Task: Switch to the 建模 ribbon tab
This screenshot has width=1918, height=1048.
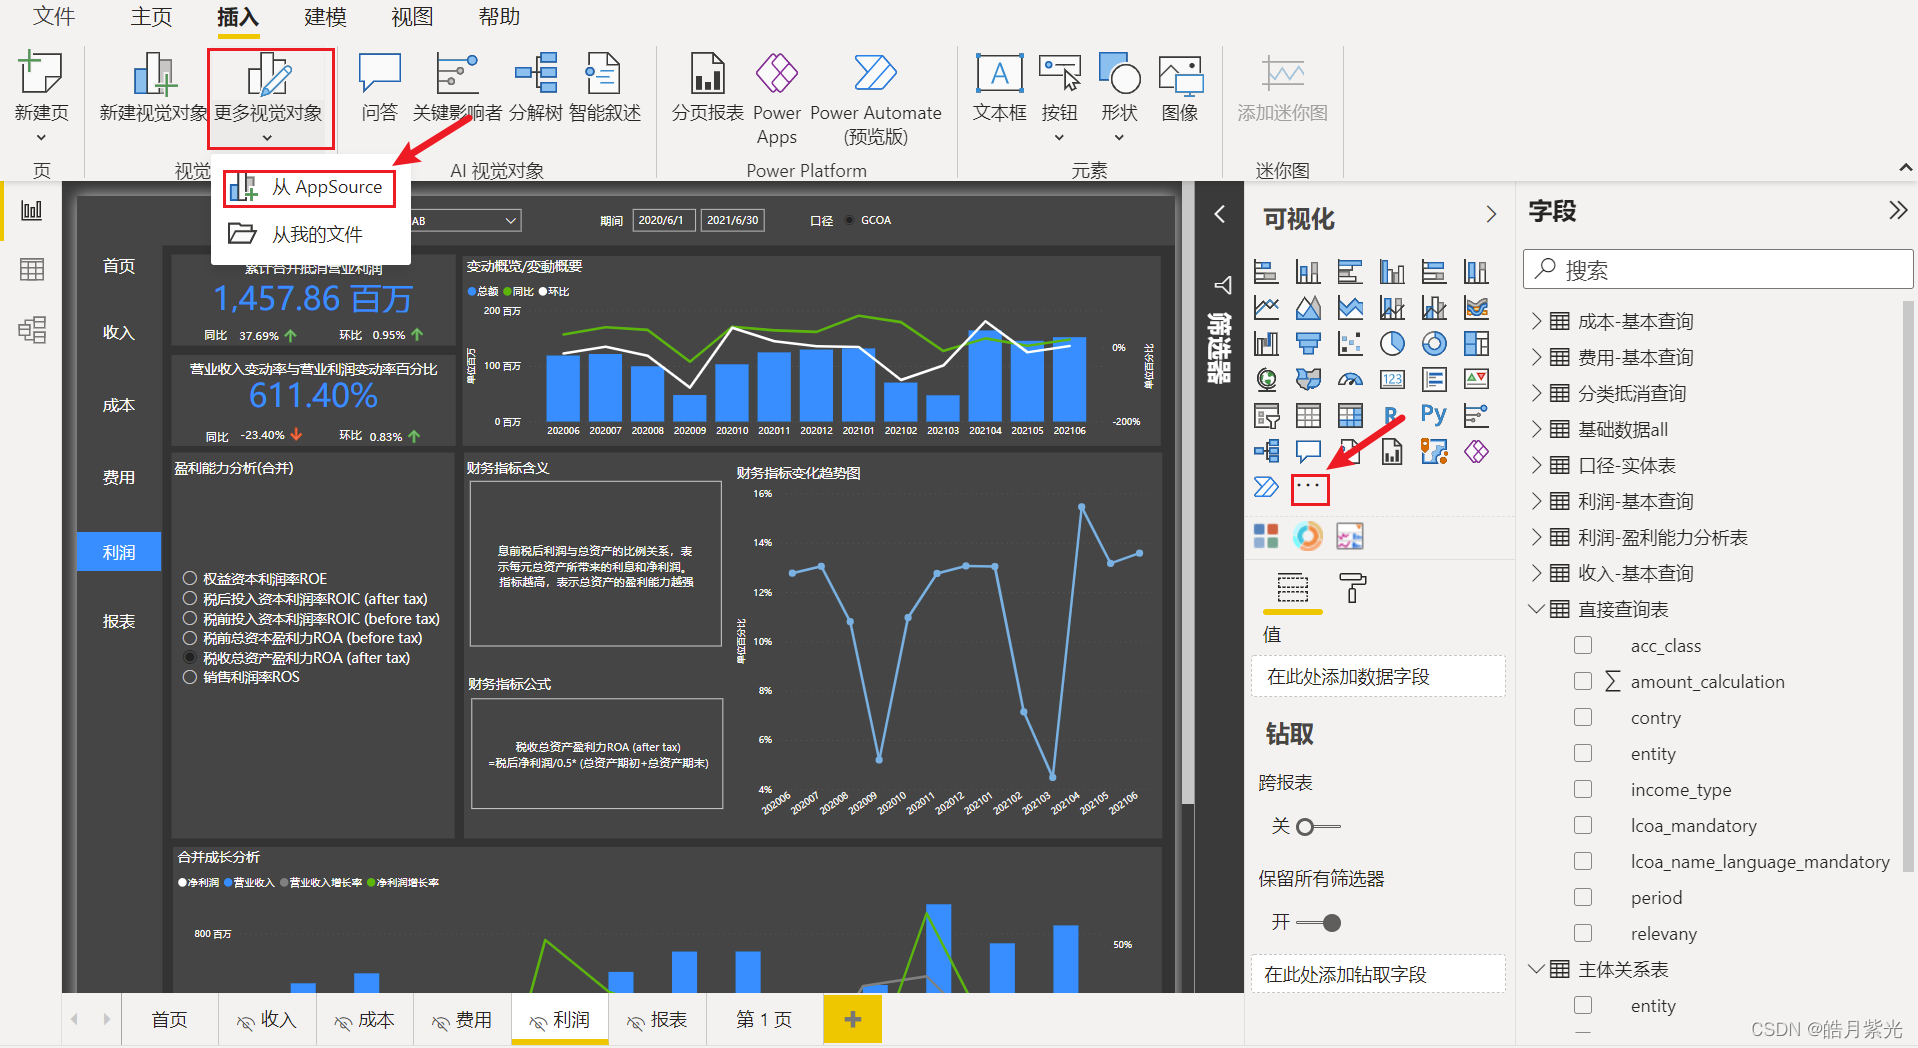Action: point(325,17)
